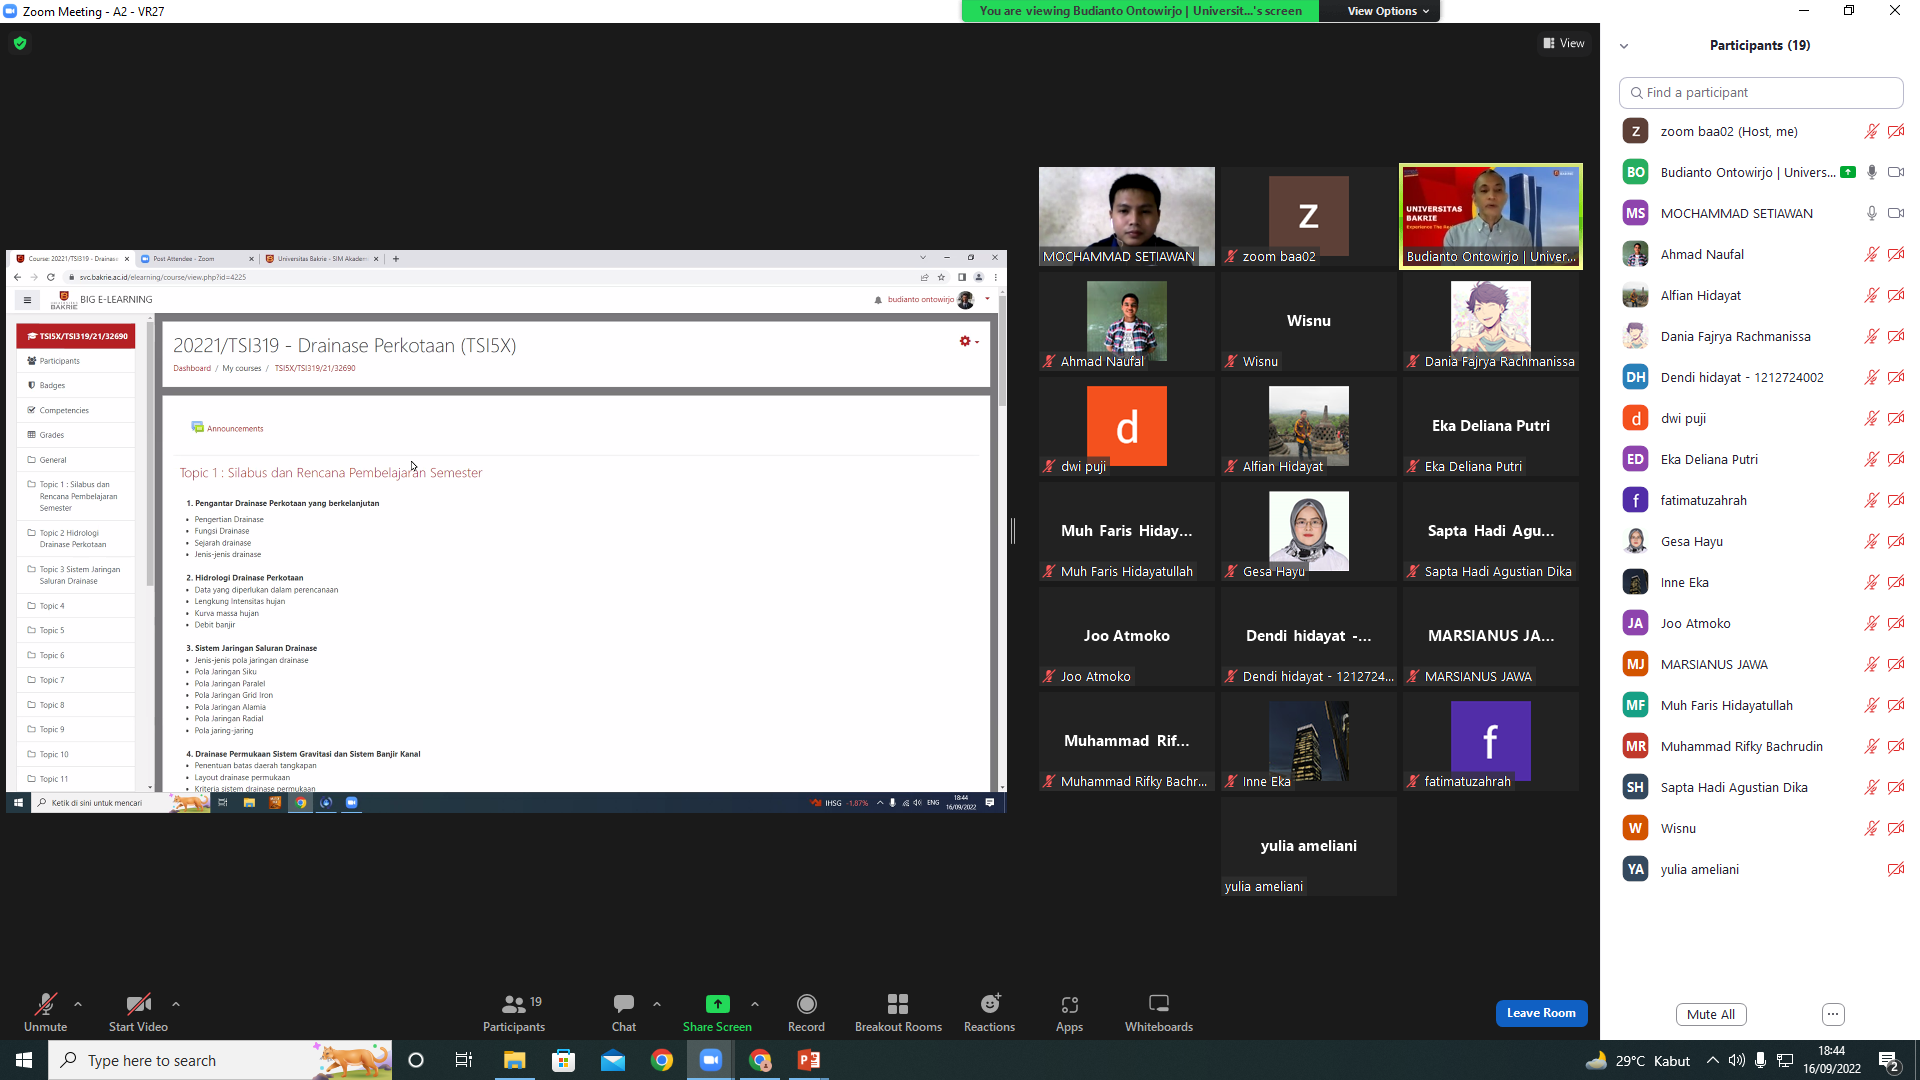The image size is (1920, 1080).
Task: Open the Chat panel
Action: [x=624, y=1012]
